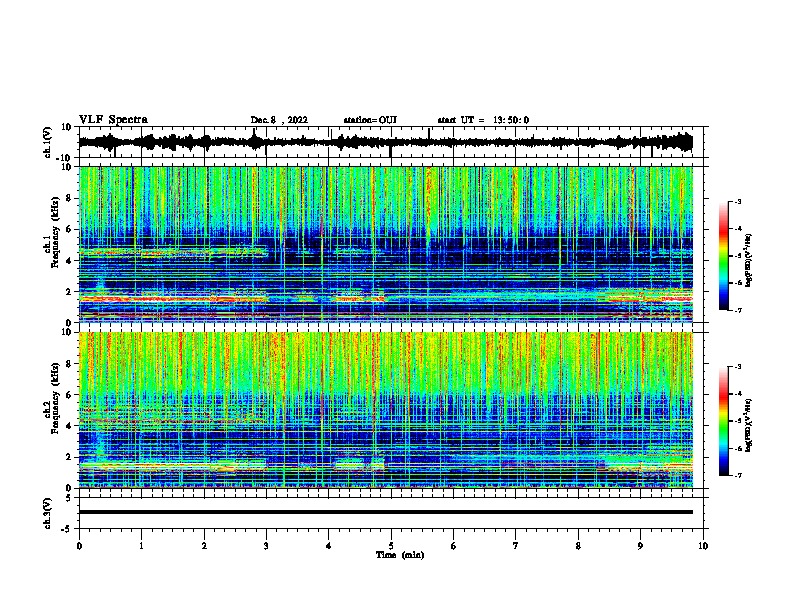The image size is (792, 612).
Task: Click the time axis tick label '5'
Action: pos(391,546)
